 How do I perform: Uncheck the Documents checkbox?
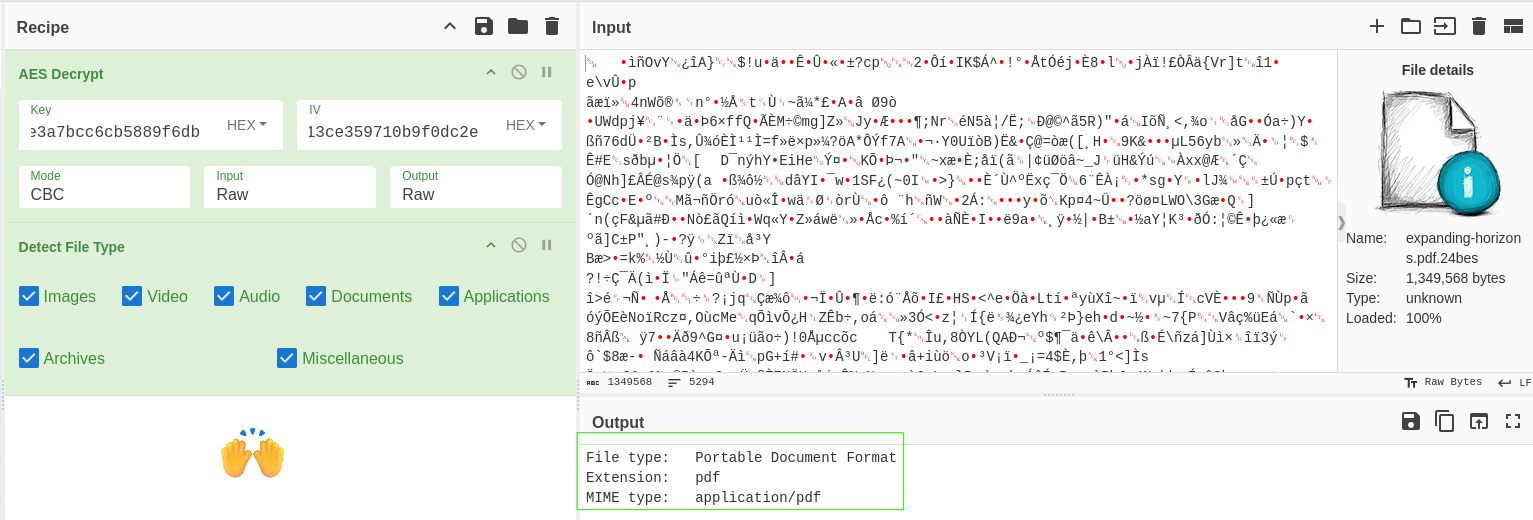tap(316, 296)
